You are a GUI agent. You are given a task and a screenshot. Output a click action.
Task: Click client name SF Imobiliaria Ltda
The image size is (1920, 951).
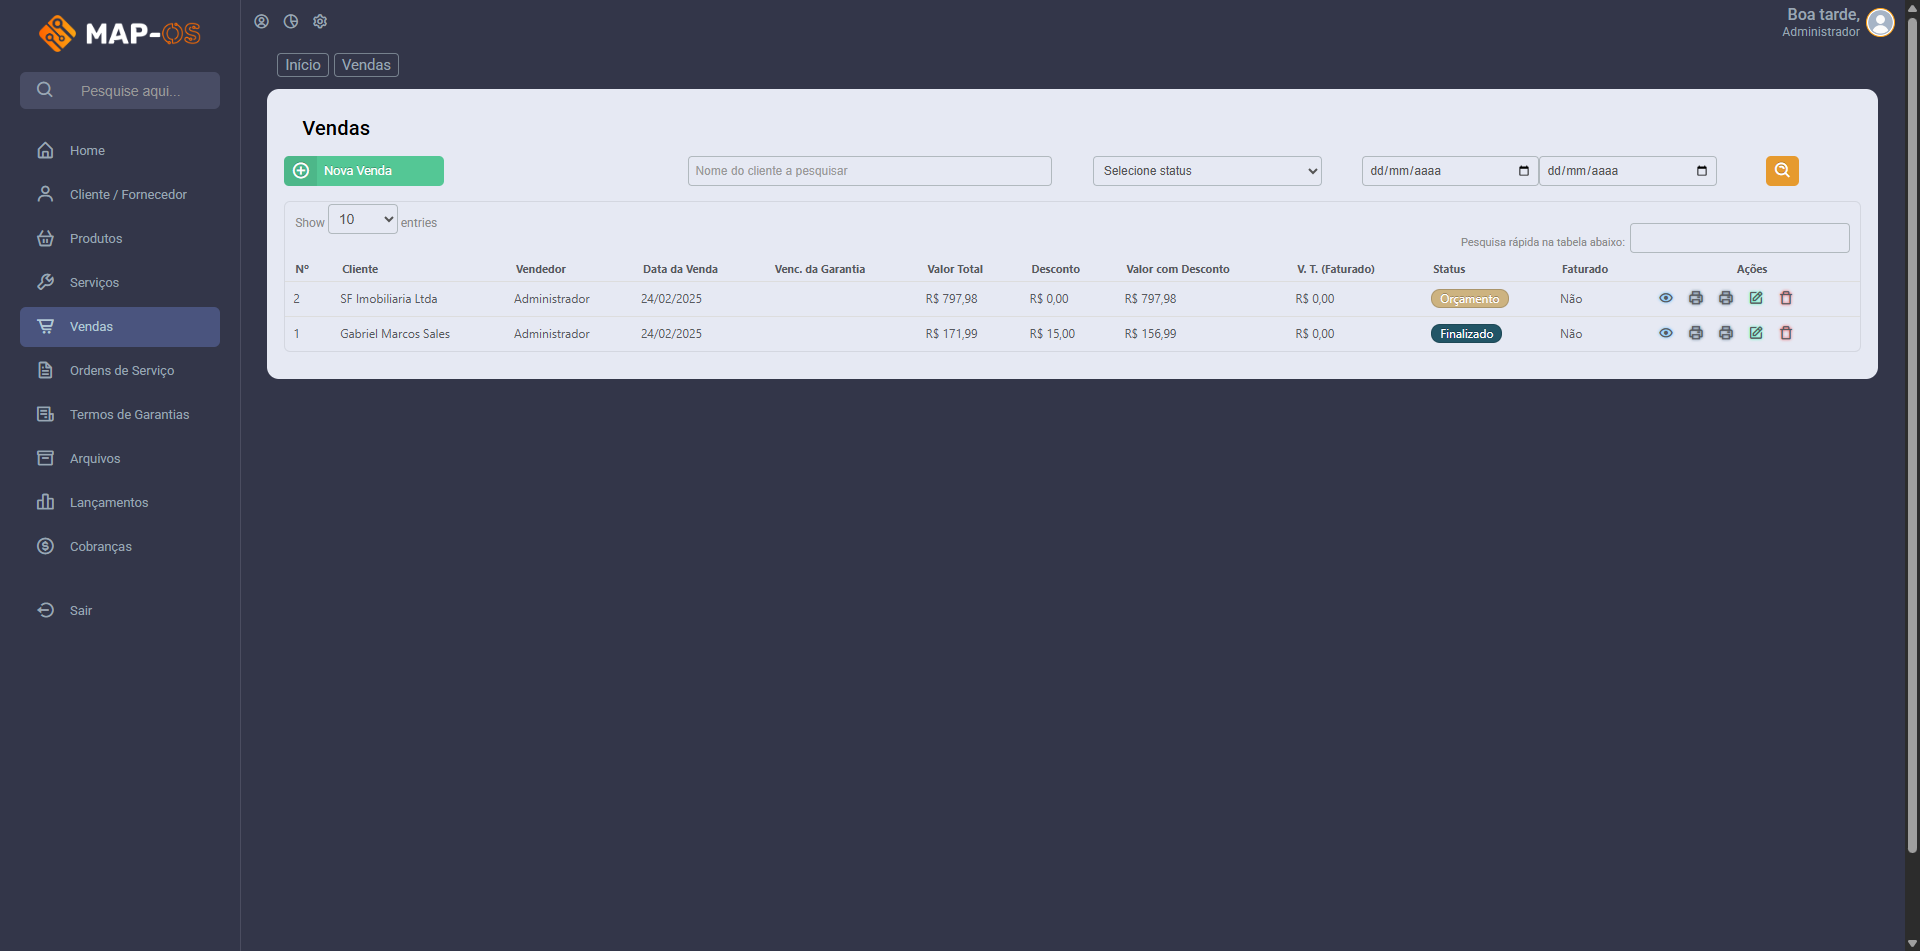click(x=389, y=299)
